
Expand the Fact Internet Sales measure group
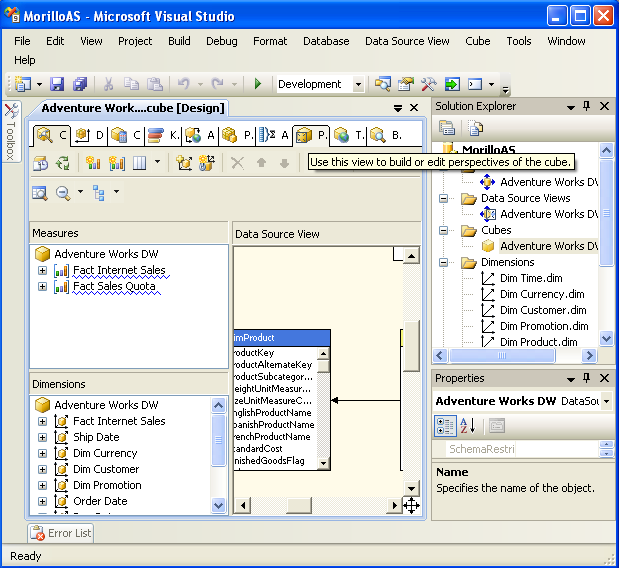point(42,270)
